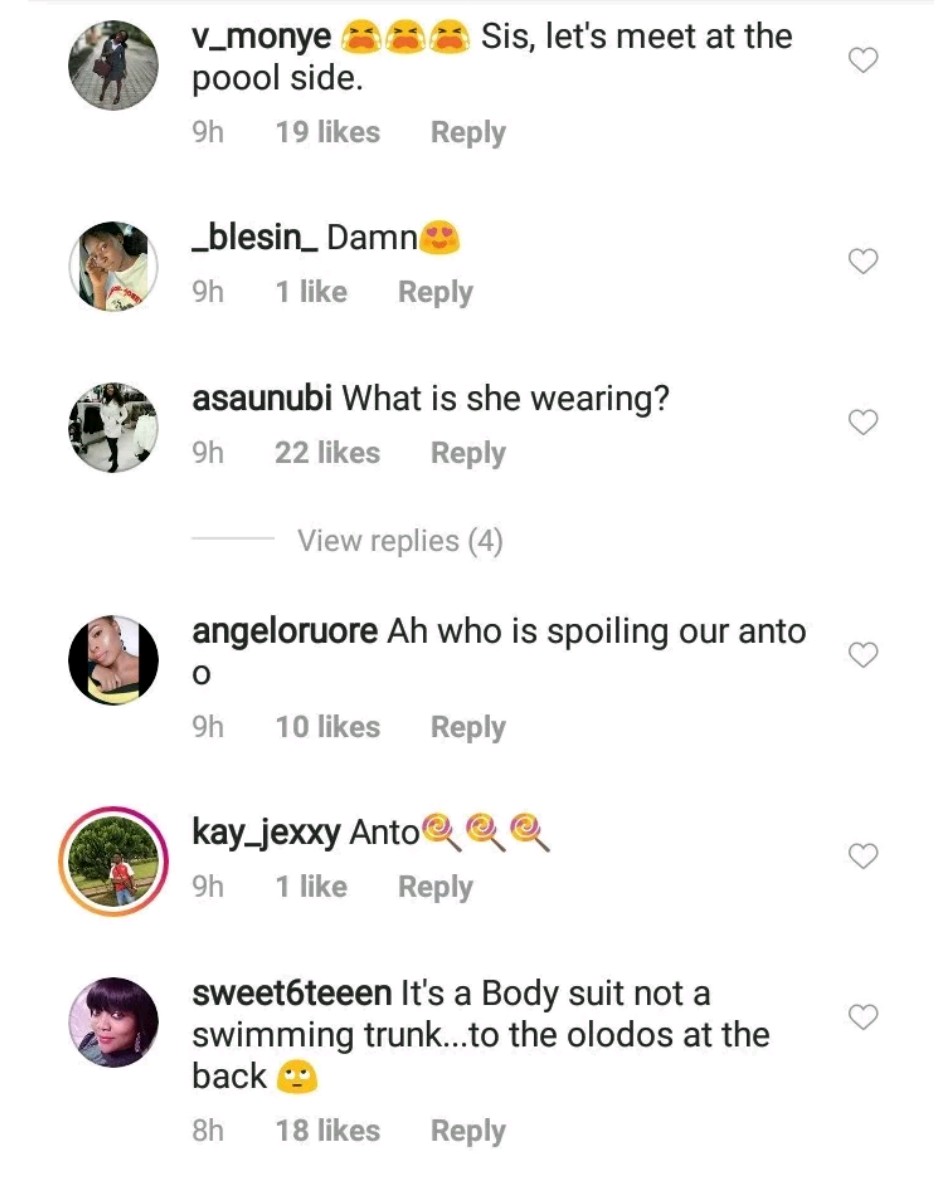Like asaunubi's 'What is she wearing?' comment
Viewport: 947px width, 1190px height.
tap(862, 423)
